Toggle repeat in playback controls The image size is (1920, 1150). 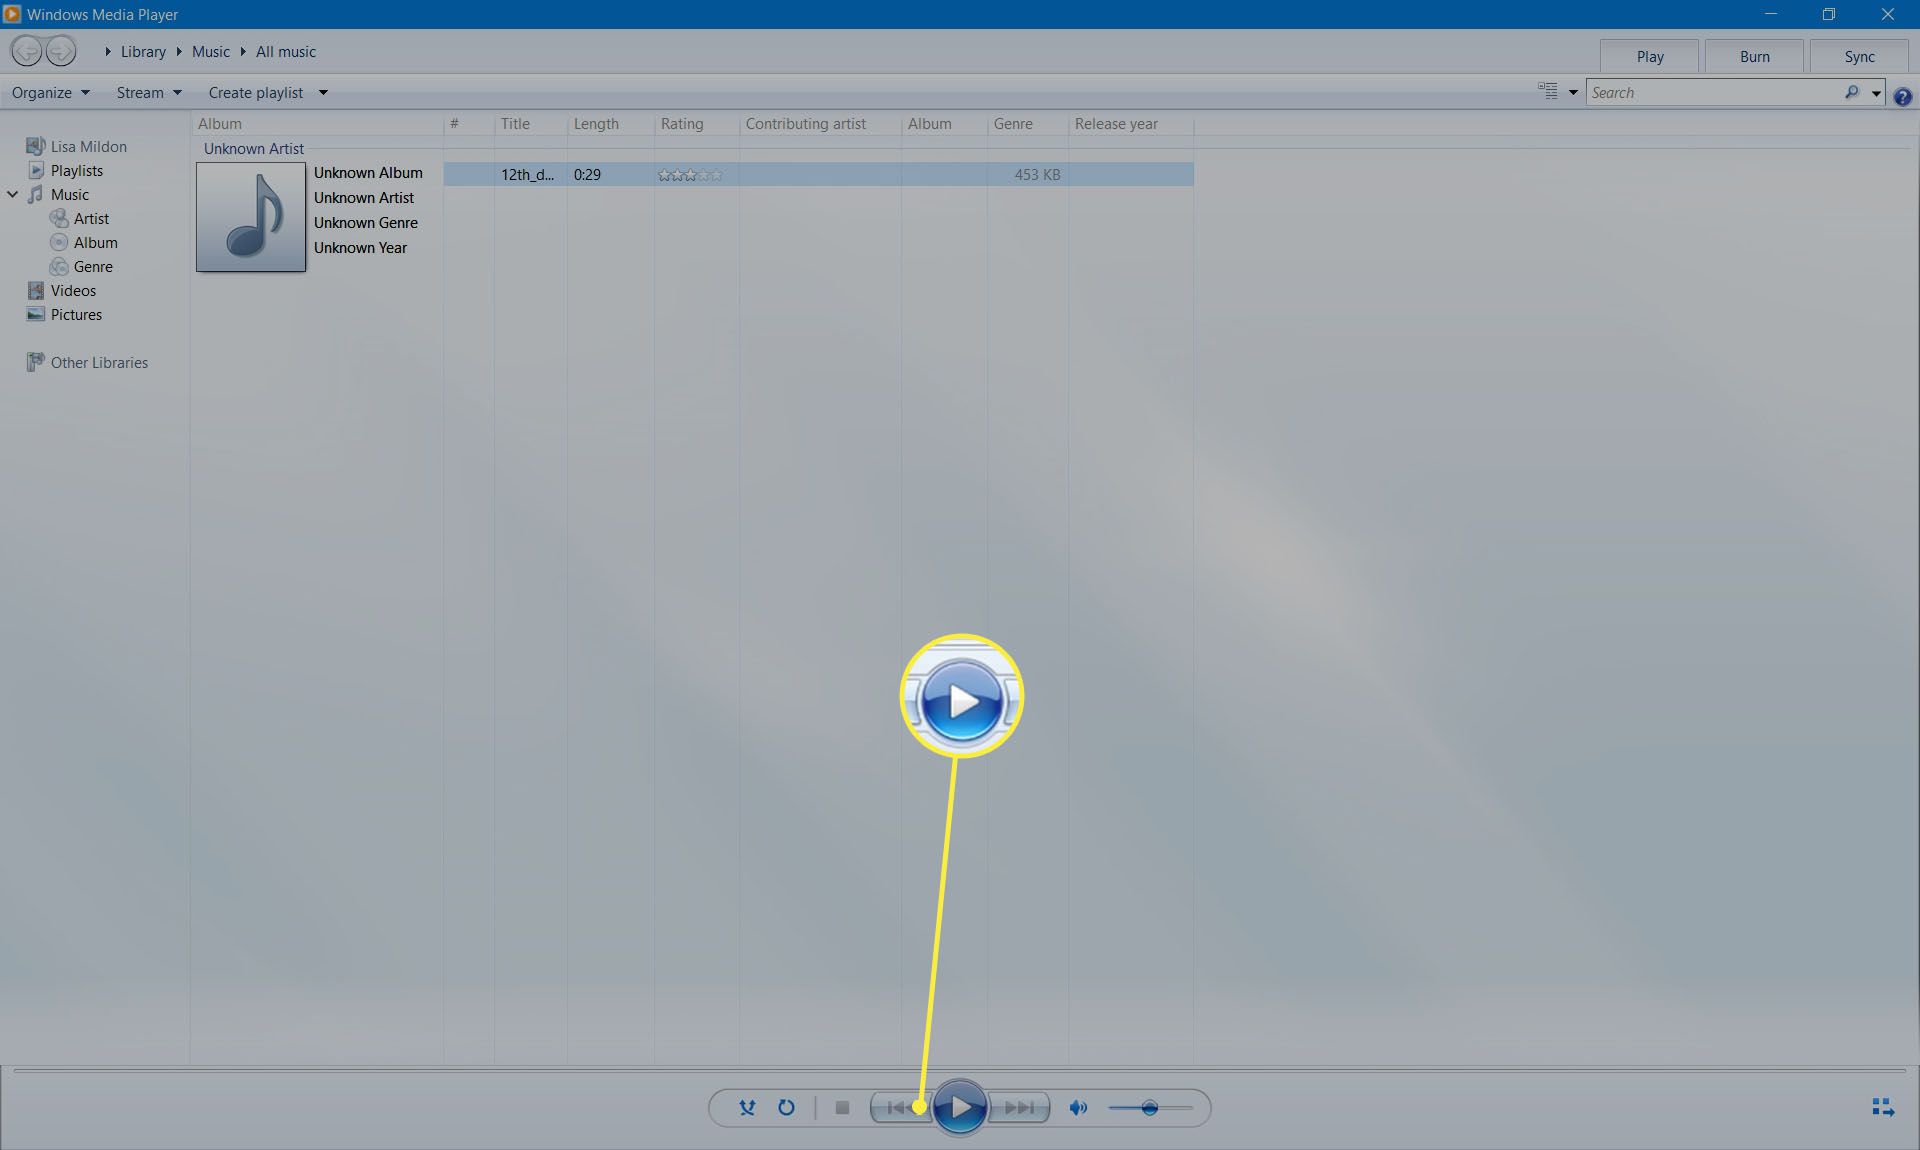point(786,1107)
